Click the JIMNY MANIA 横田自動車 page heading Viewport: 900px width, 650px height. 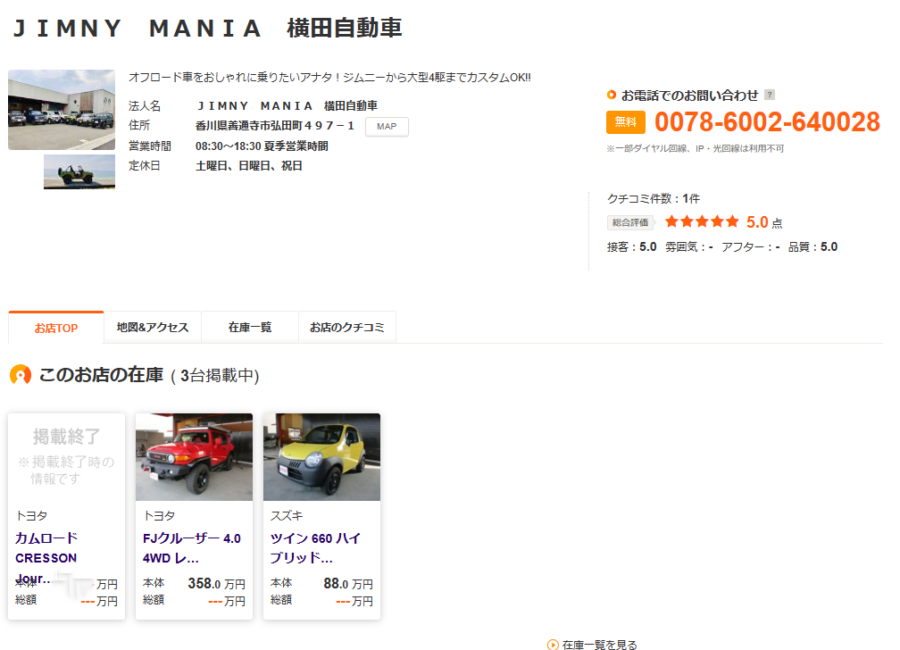tap(207, 28)
